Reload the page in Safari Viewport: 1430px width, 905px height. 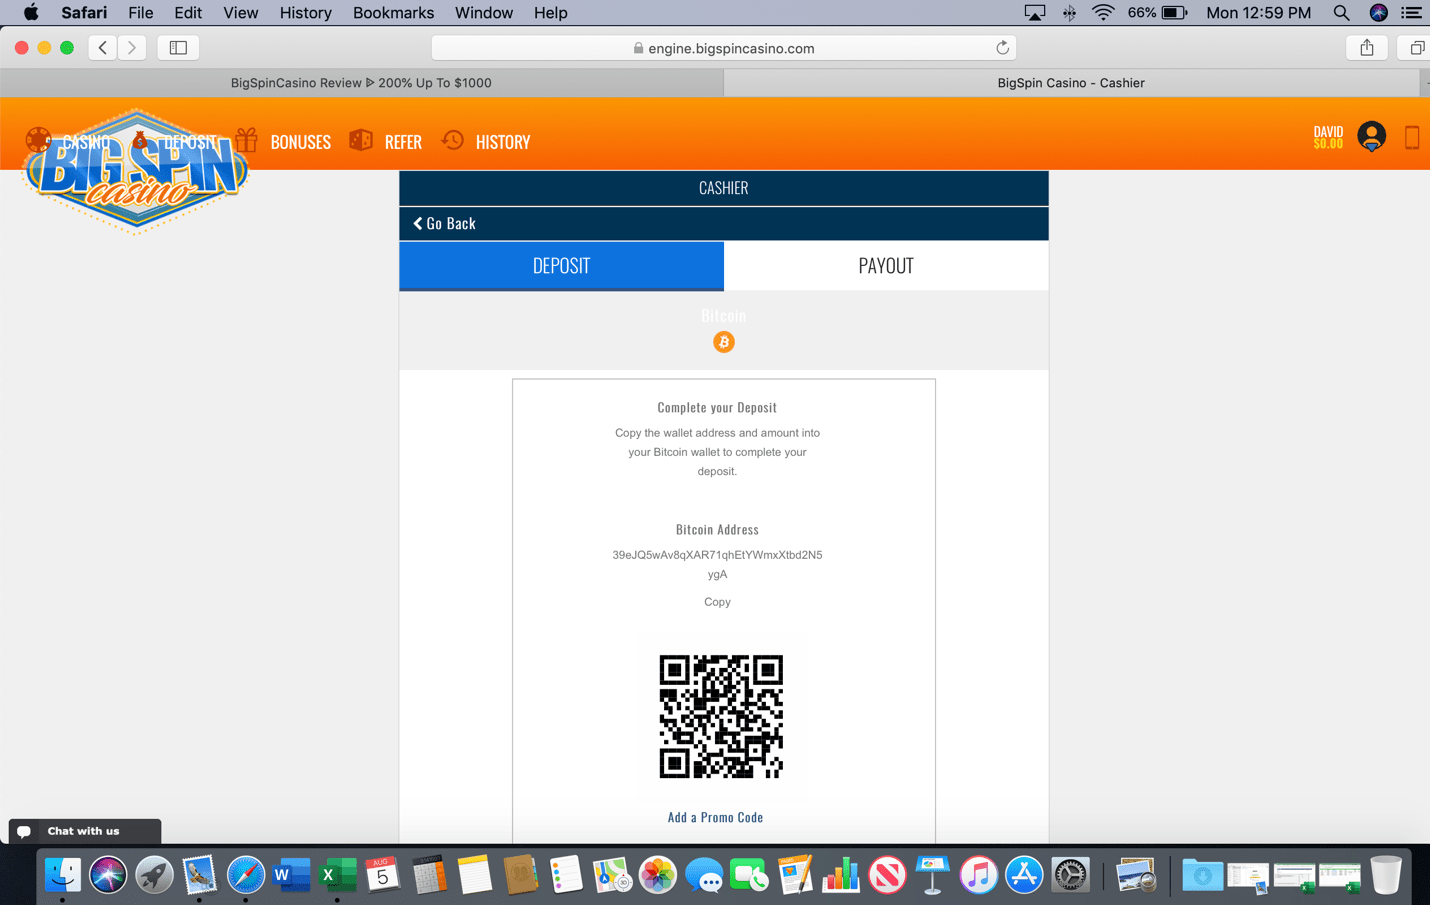tap(1002, 48)
